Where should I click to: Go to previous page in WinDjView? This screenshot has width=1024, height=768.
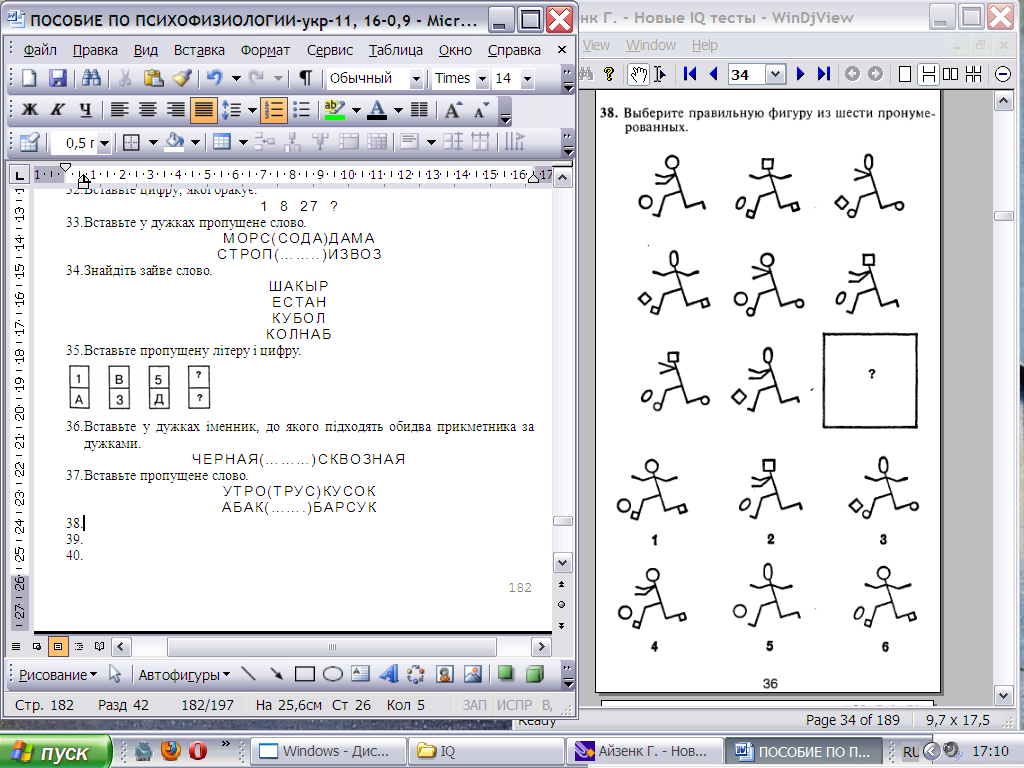tap(713, 74)
